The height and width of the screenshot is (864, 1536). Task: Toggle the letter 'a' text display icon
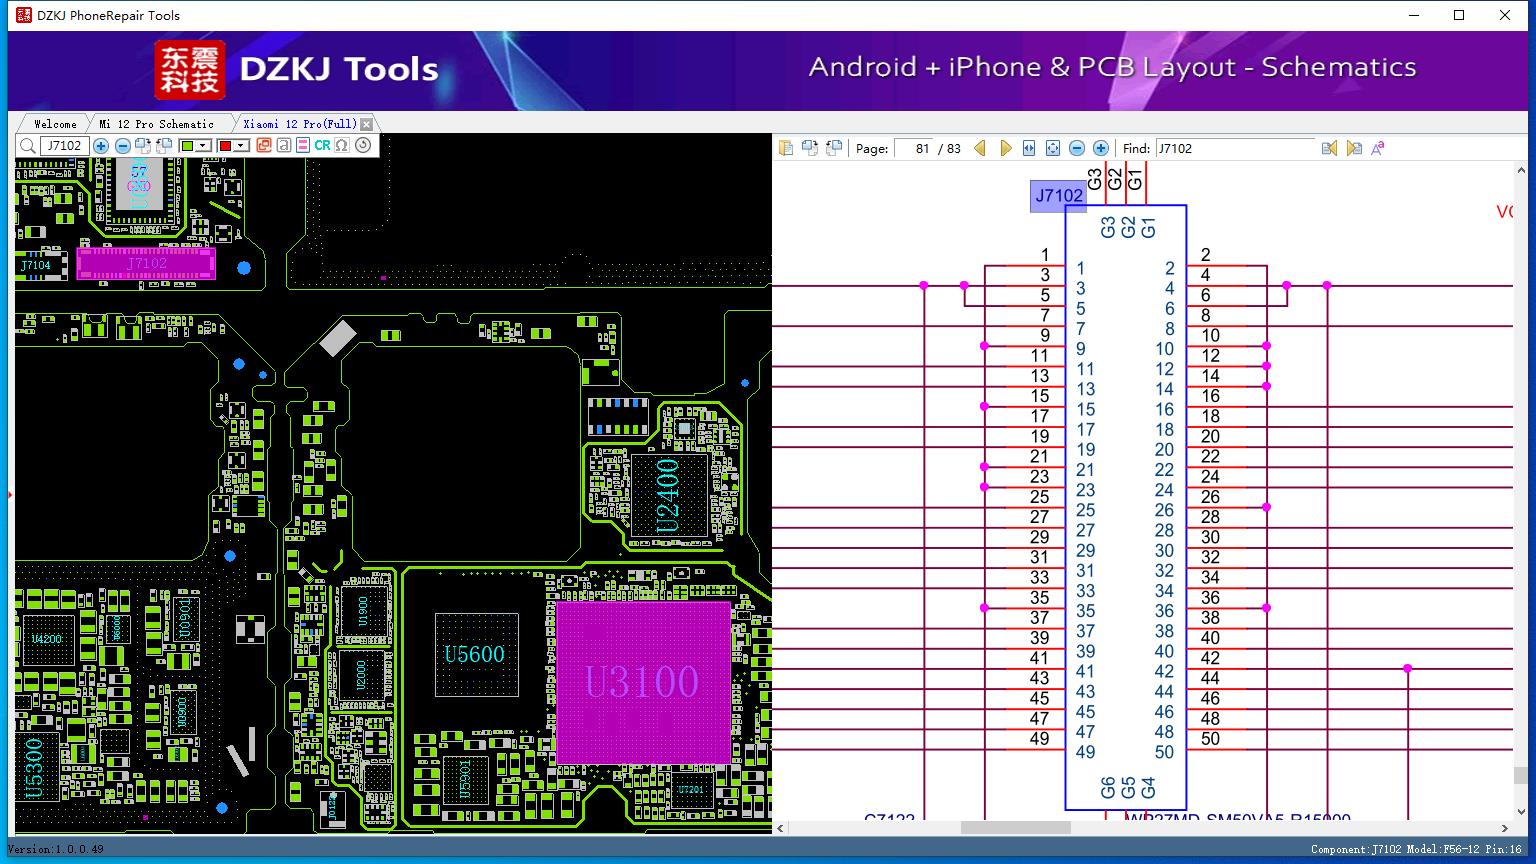284,146
